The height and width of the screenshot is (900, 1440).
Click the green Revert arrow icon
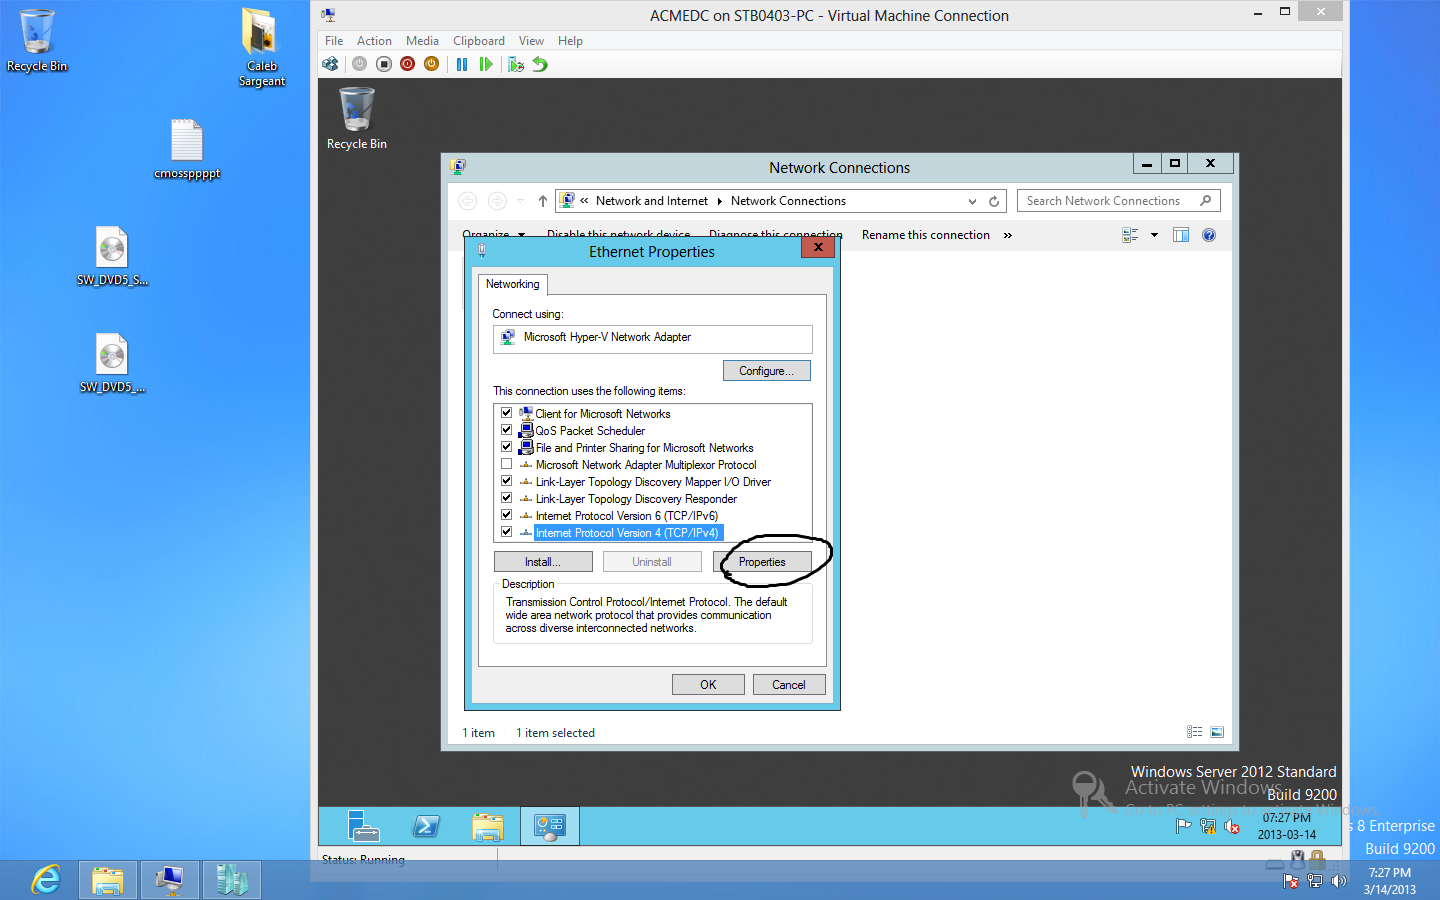point(540,64)
